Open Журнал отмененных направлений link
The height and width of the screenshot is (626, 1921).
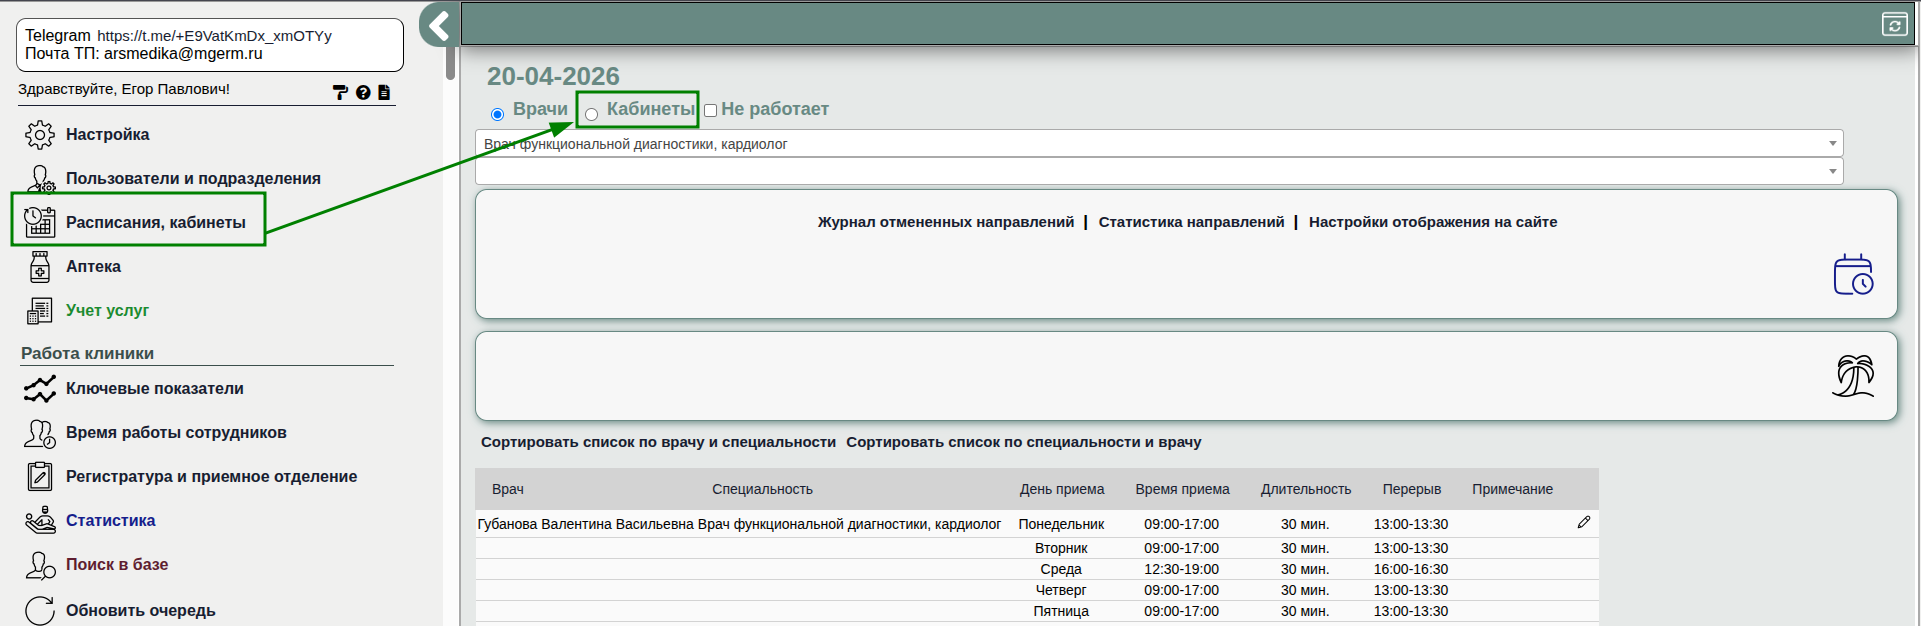coord(945,222)
